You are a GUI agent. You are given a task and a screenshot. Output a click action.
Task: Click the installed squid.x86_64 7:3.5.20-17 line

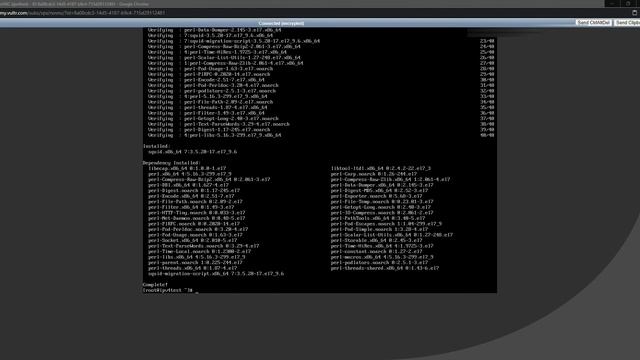point(192,152)
